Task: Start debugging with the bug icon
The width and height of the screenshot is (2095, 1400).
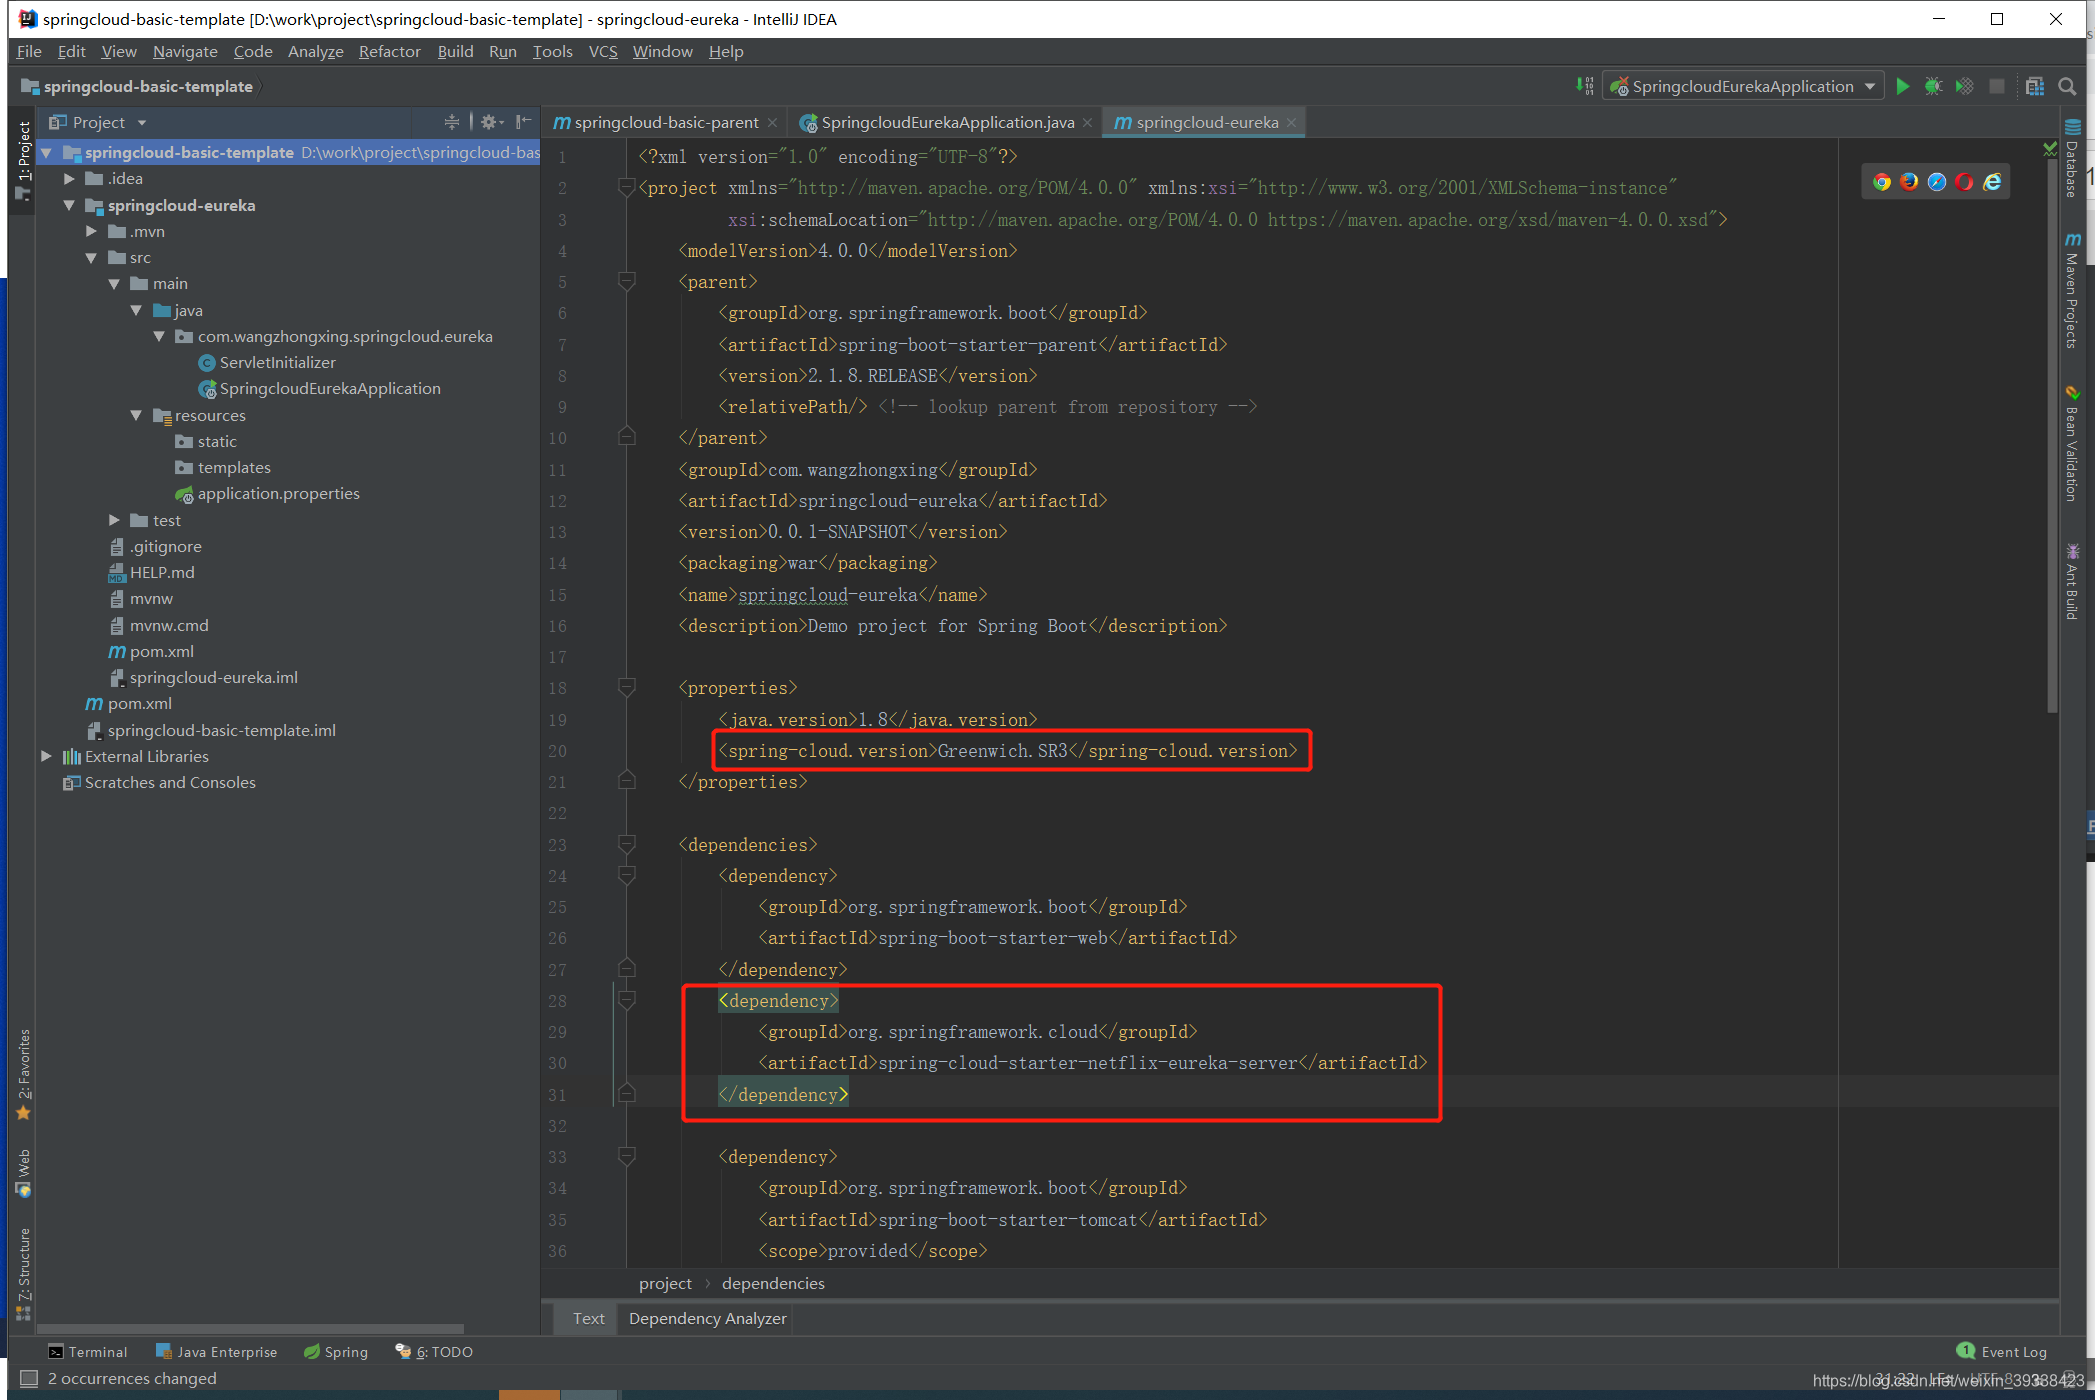Action: point(1933,87)
